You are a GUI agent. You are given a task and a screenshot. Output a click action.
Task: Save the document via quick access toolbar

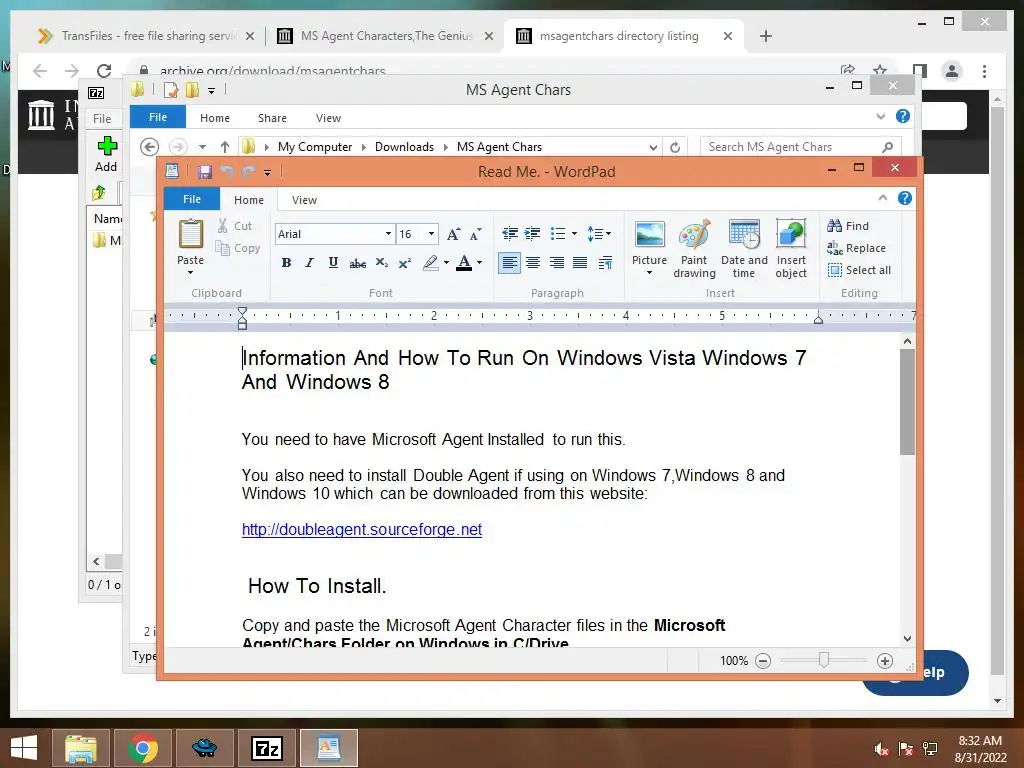(x=204, y=172)
